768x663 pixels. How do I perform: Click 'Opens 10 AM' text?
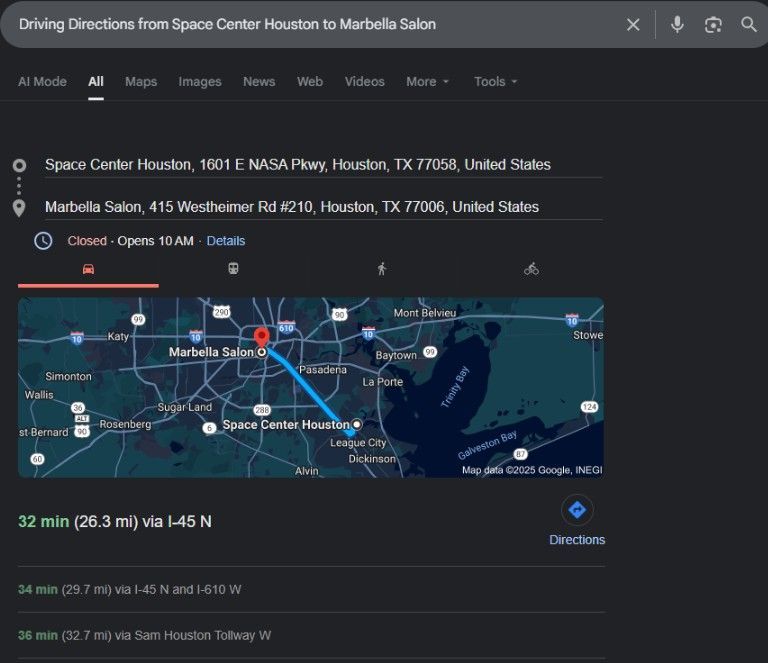pyautogui.click(x=155, y=241)
